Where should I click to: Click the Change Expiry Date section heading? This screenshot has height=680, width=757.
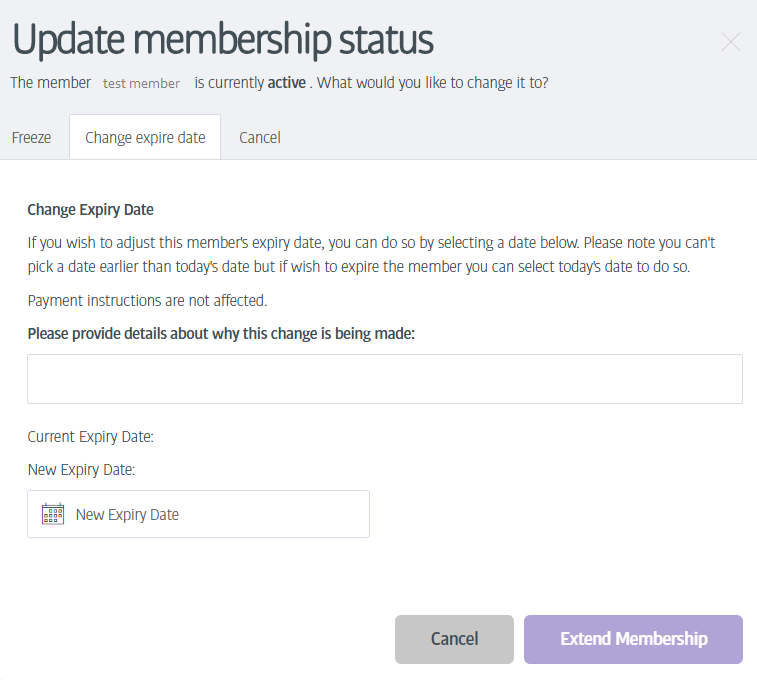click(x=90, y=210)
